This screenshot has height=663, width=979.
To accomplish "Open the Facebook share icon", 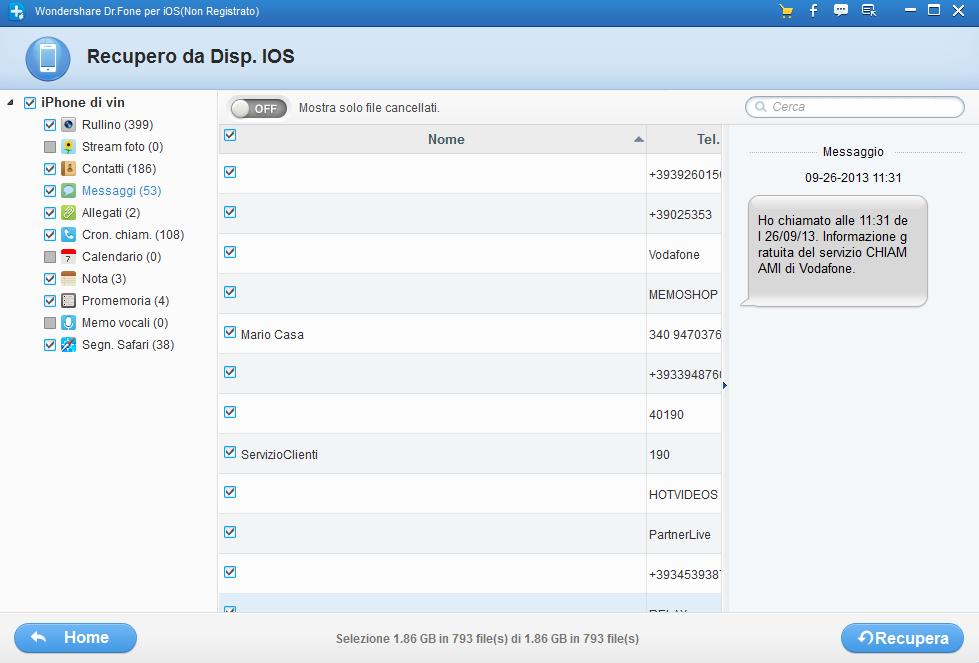I will (814, 11).
